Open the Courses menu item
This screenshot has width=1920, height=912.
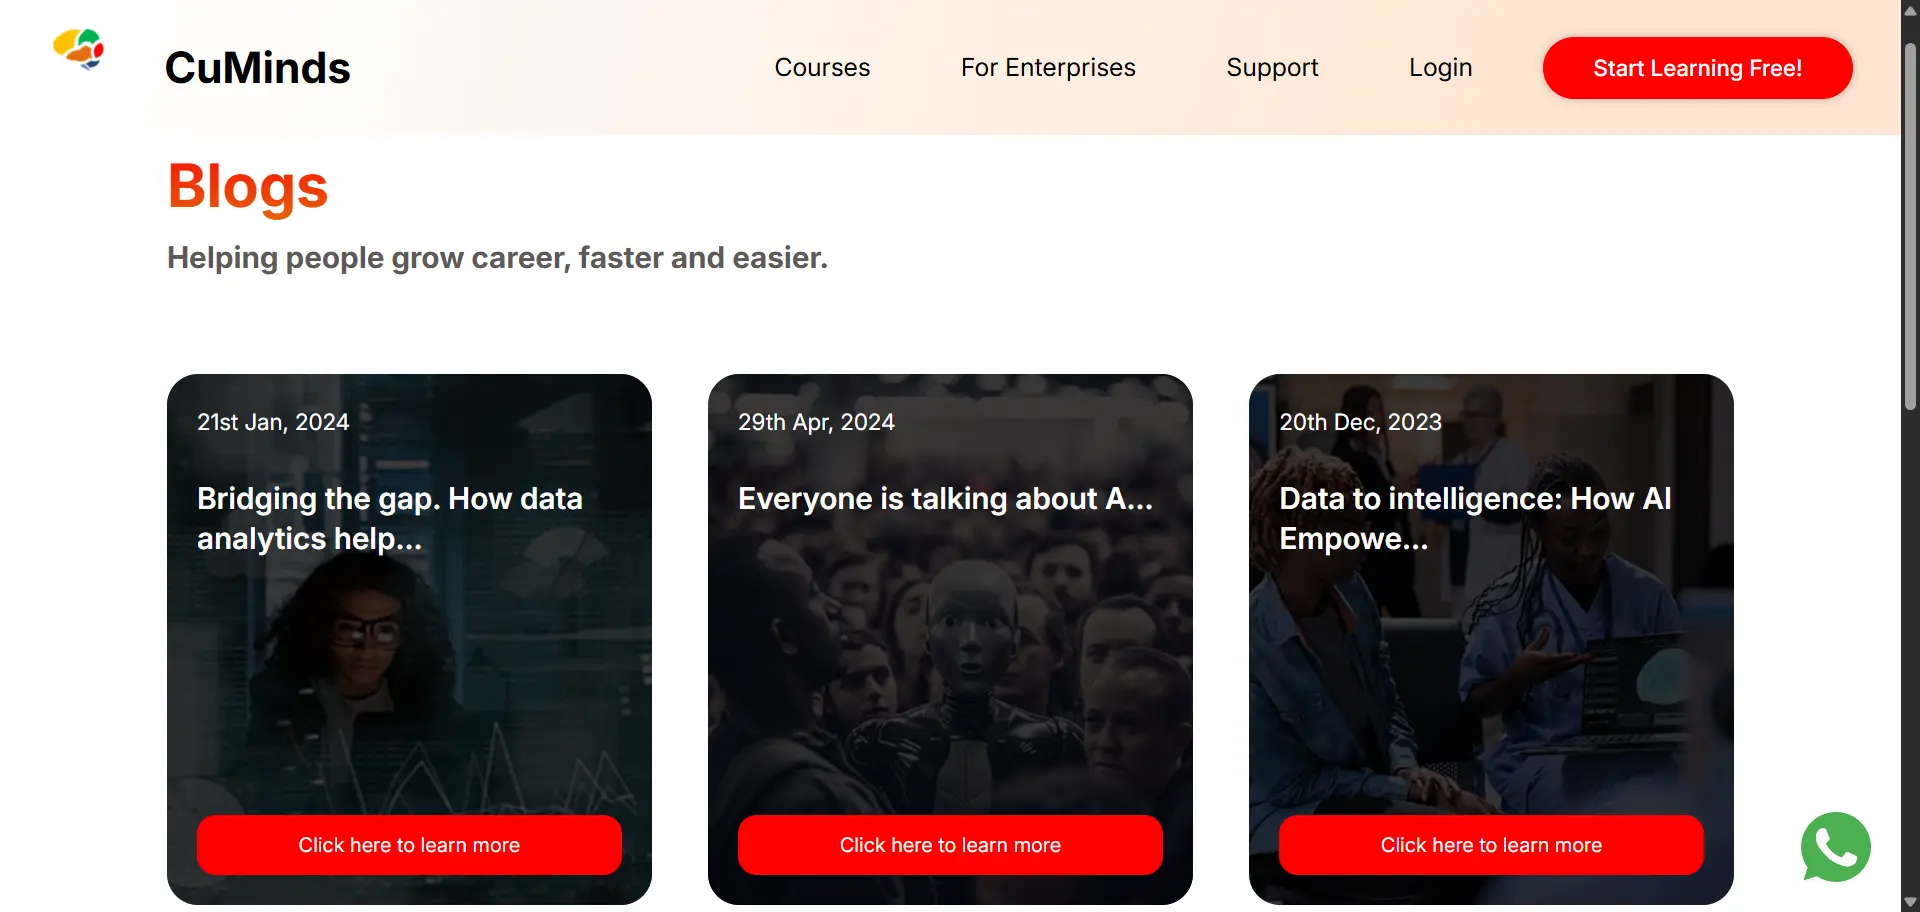pyautogui.click(x=822, y=67)
